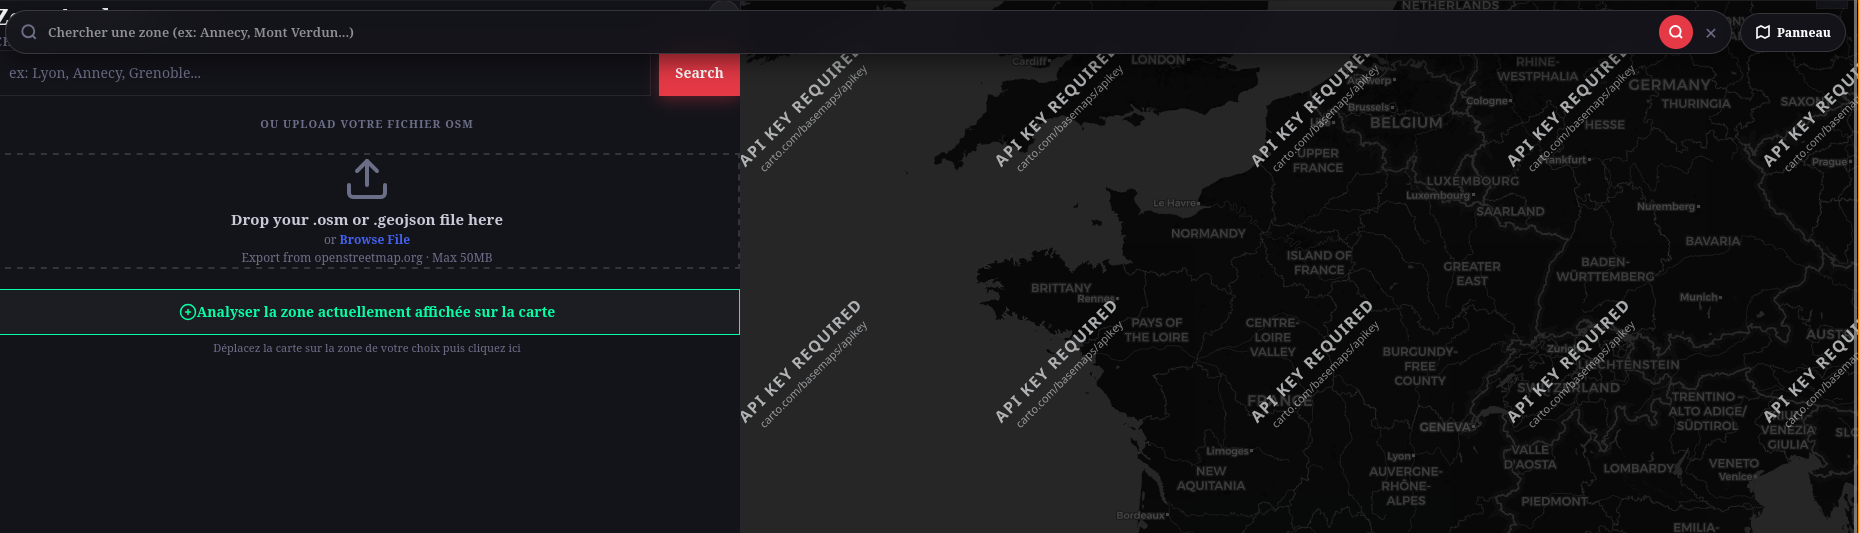Click the red Search button

pyautogui.click(x=699, y=73)
